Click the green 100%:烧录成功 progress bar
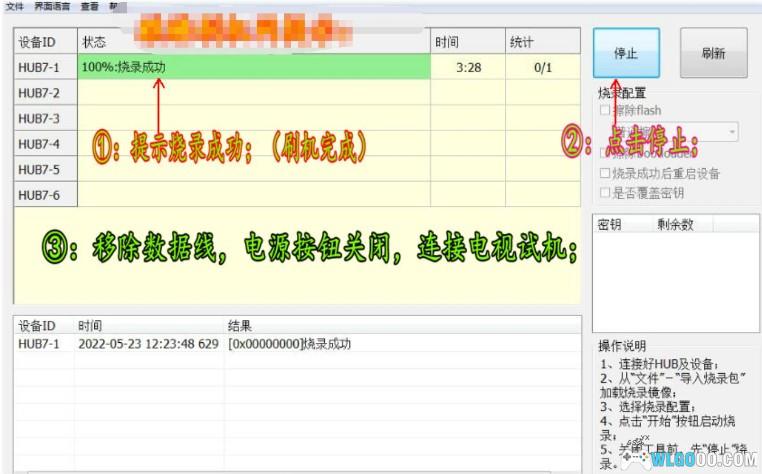762x474 pixels. click(254, 67)
